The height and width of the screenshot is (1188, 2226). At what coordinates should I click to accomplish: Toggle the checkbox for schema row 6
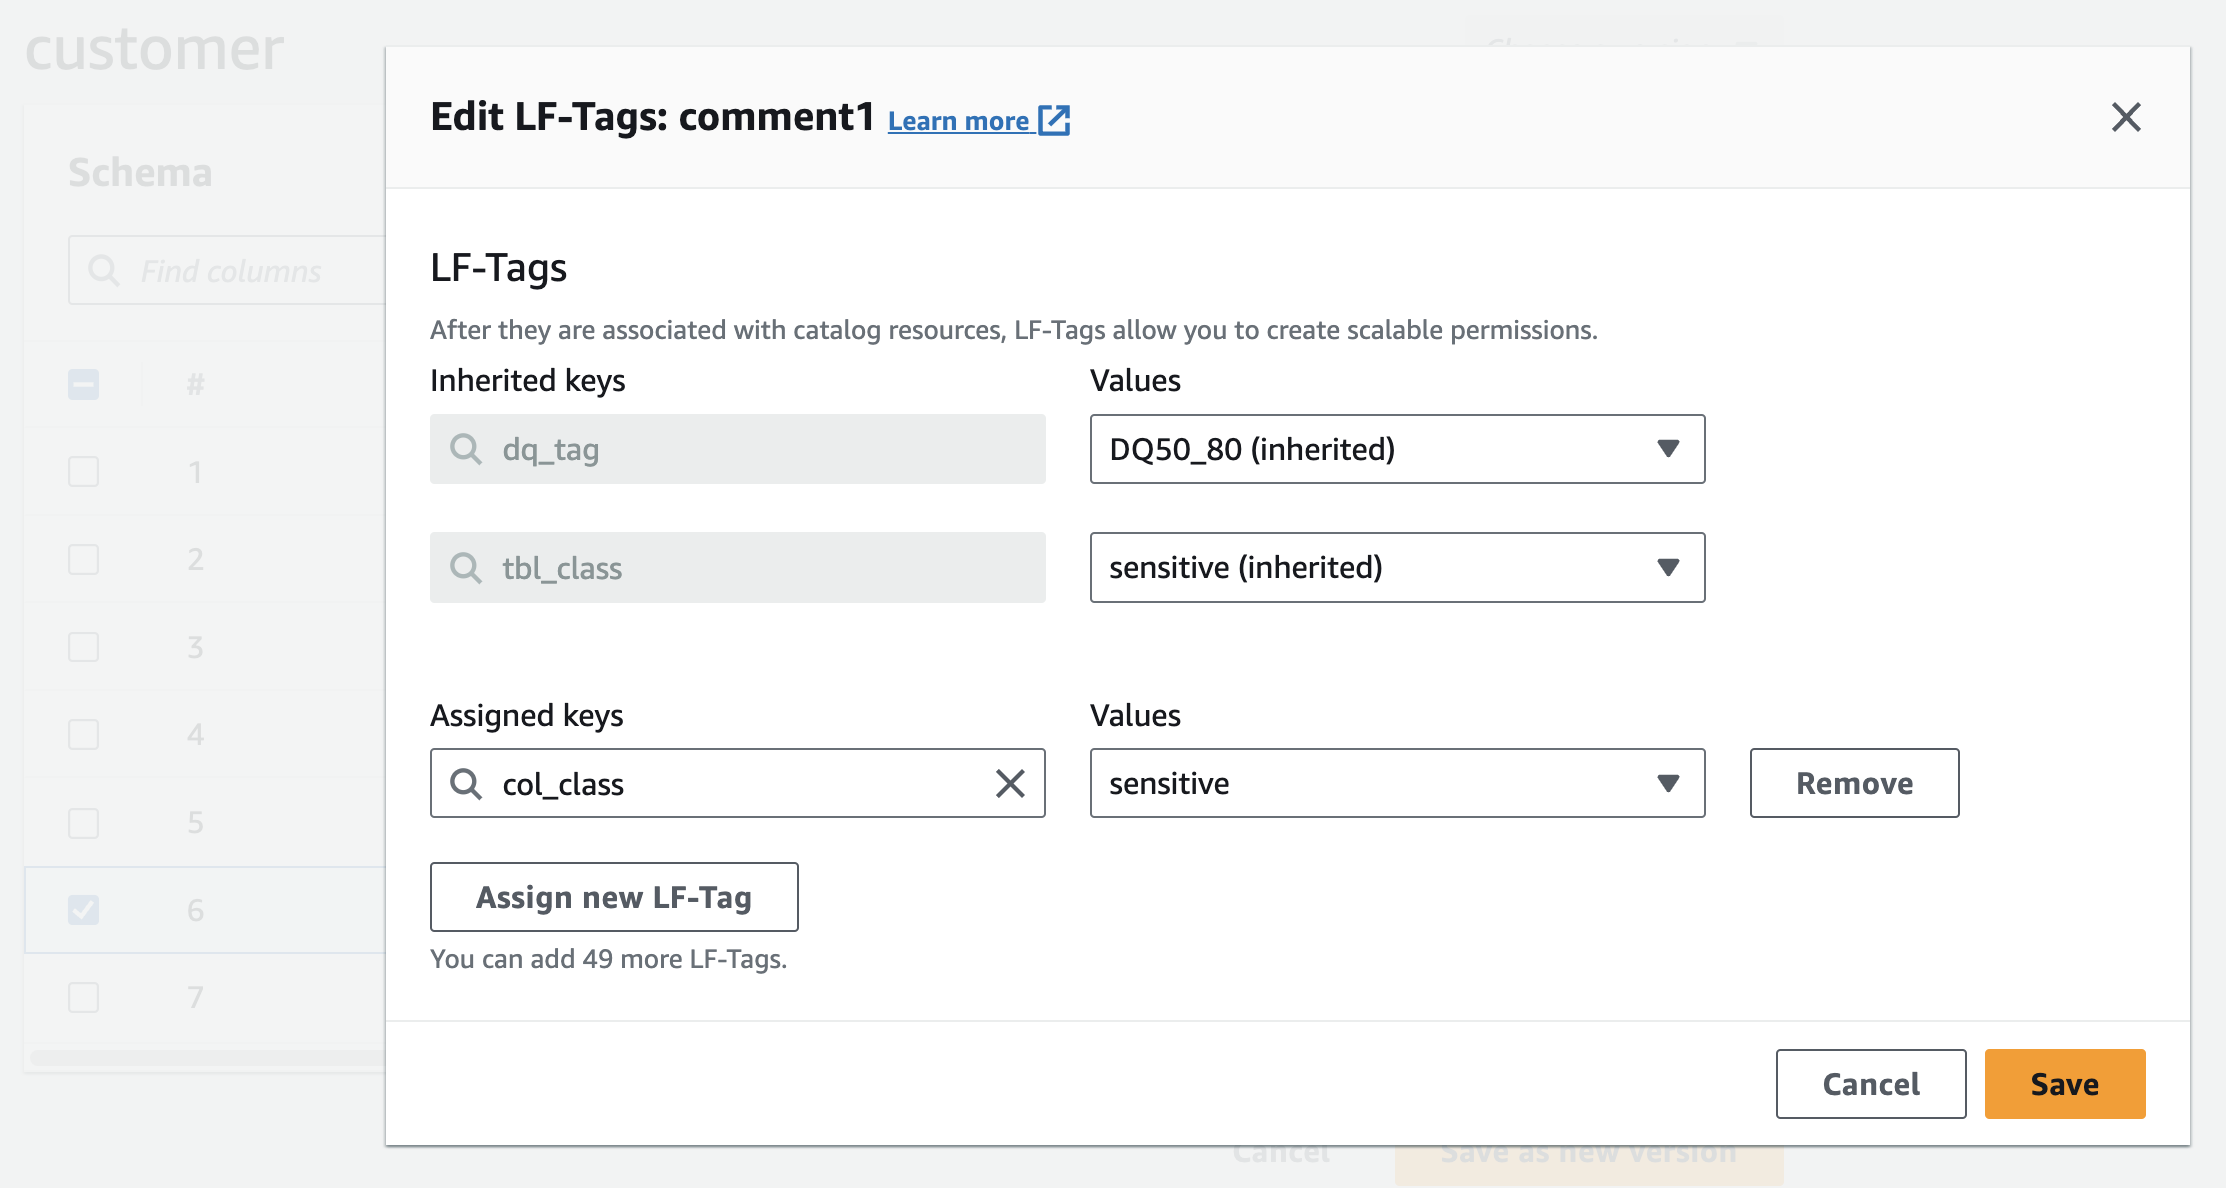click(x=84, y=909)
